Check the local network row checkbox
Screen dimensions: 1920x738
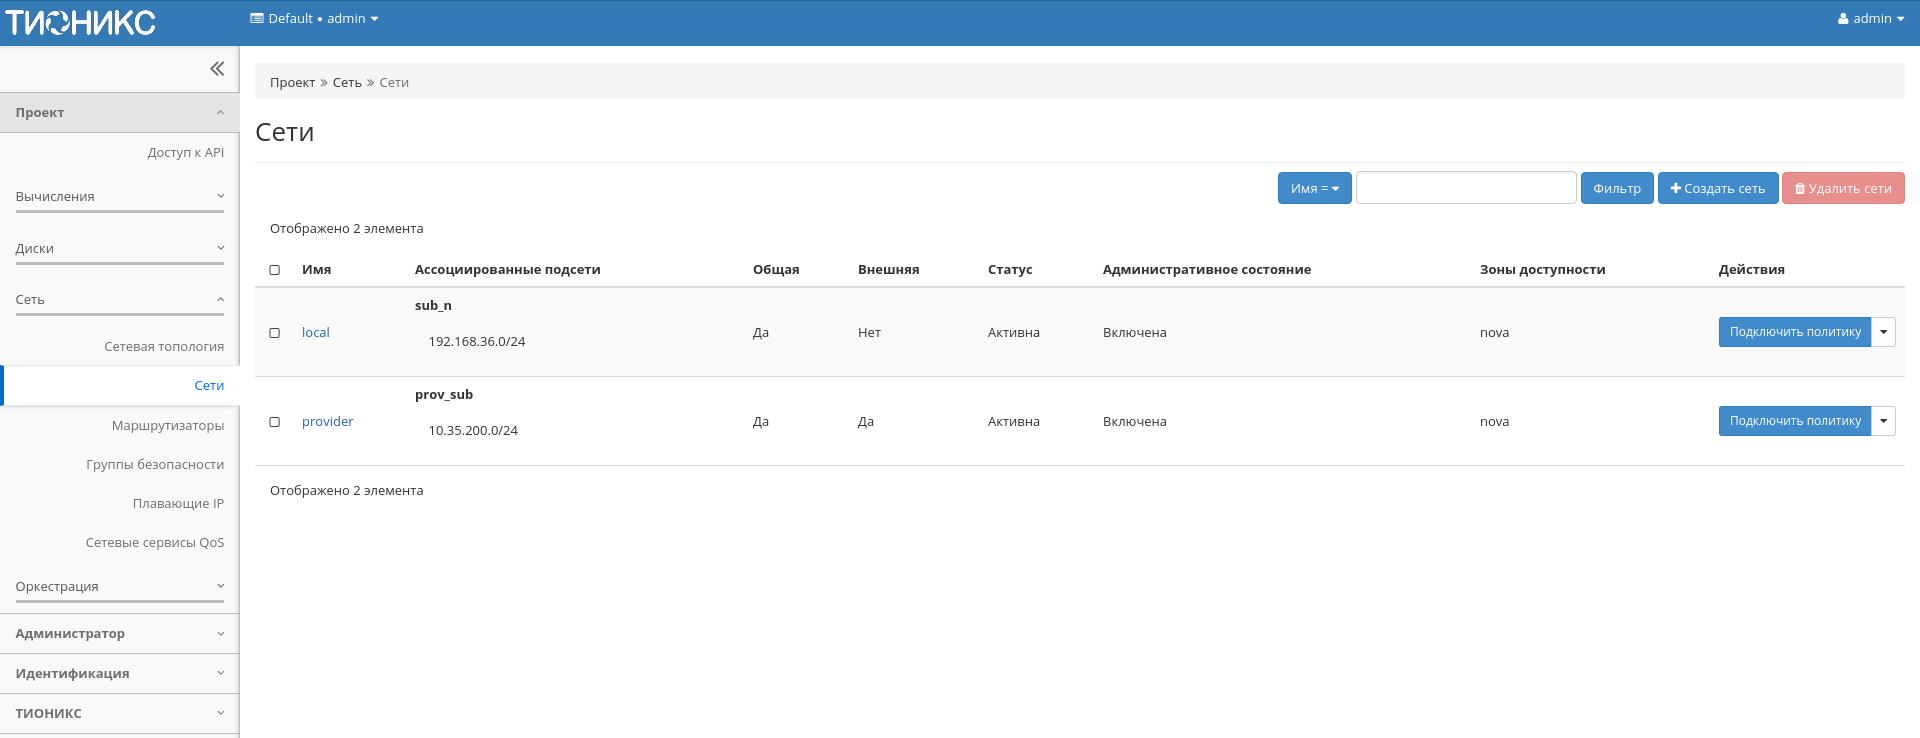click(275, 333)
